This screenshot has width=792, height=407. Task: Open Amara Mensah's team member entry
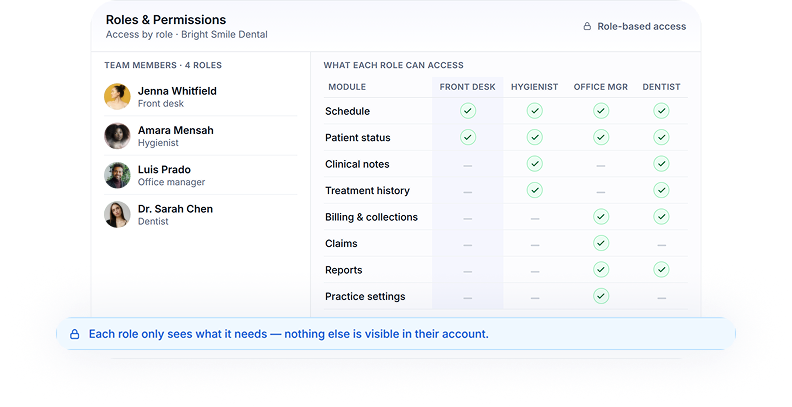[201, 136]
